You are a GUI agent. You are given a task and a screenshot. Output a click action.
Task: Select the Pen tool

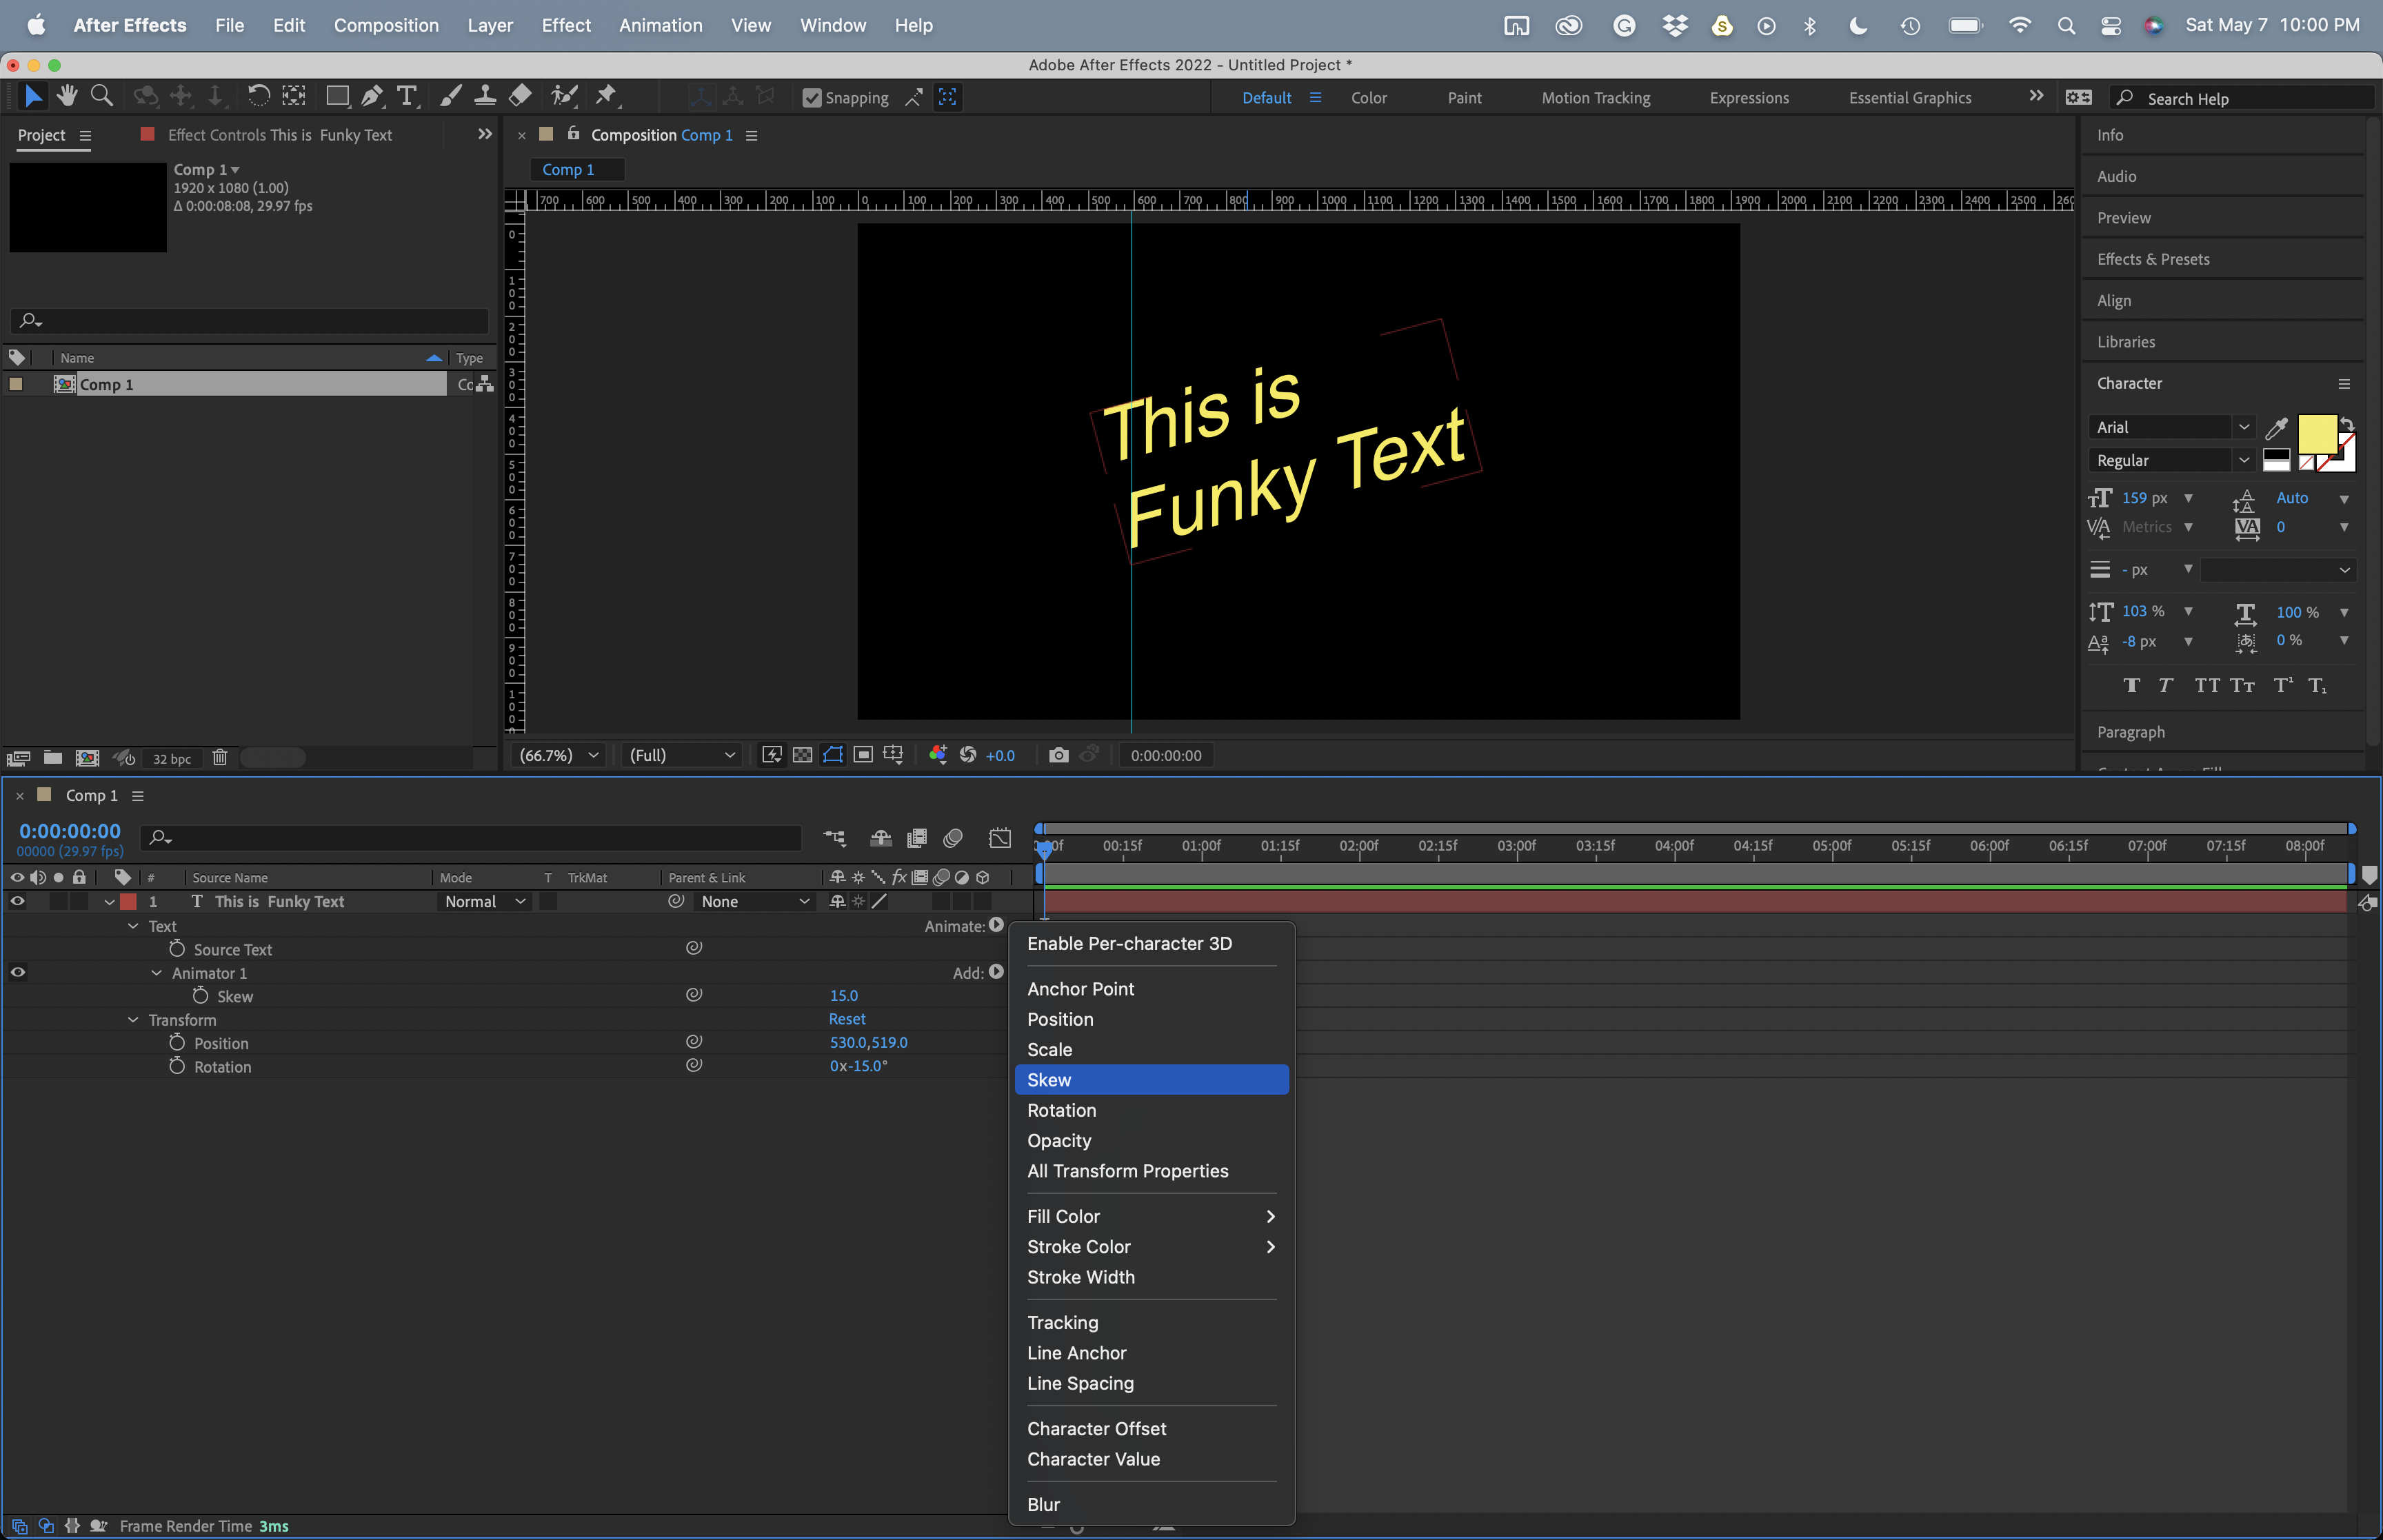[372, 96]
